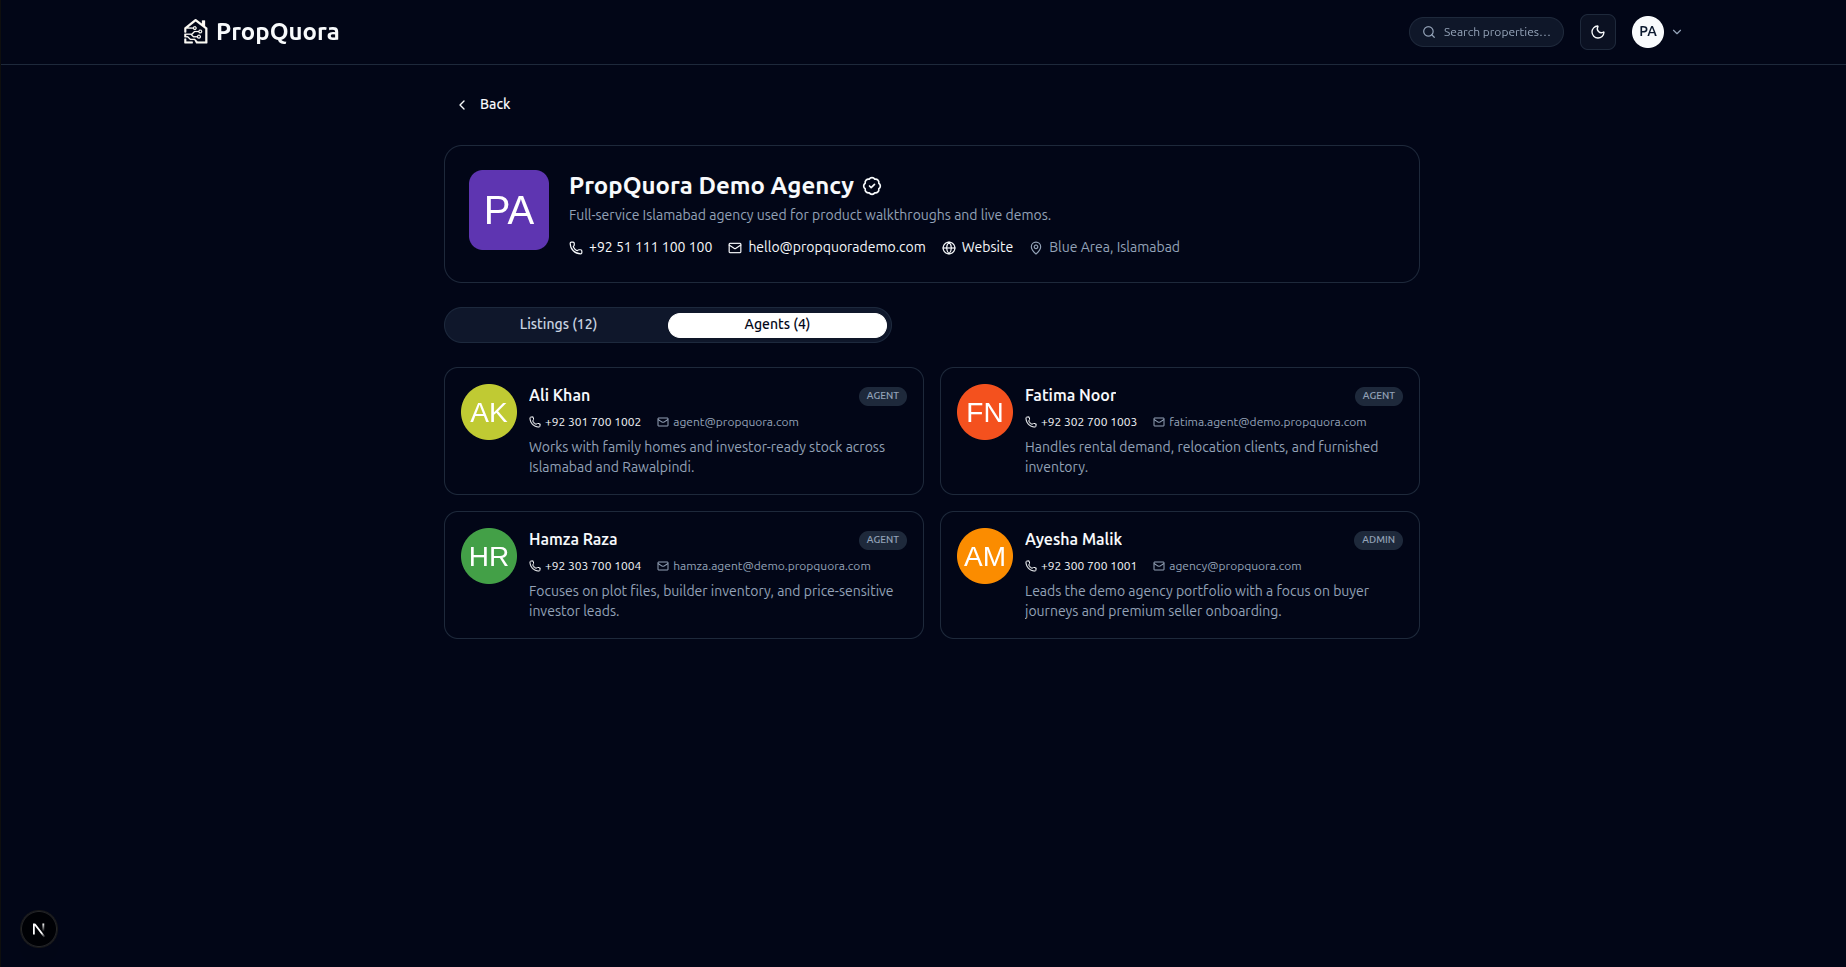Click Ali Khan's AK avatar

click(489, 412)
